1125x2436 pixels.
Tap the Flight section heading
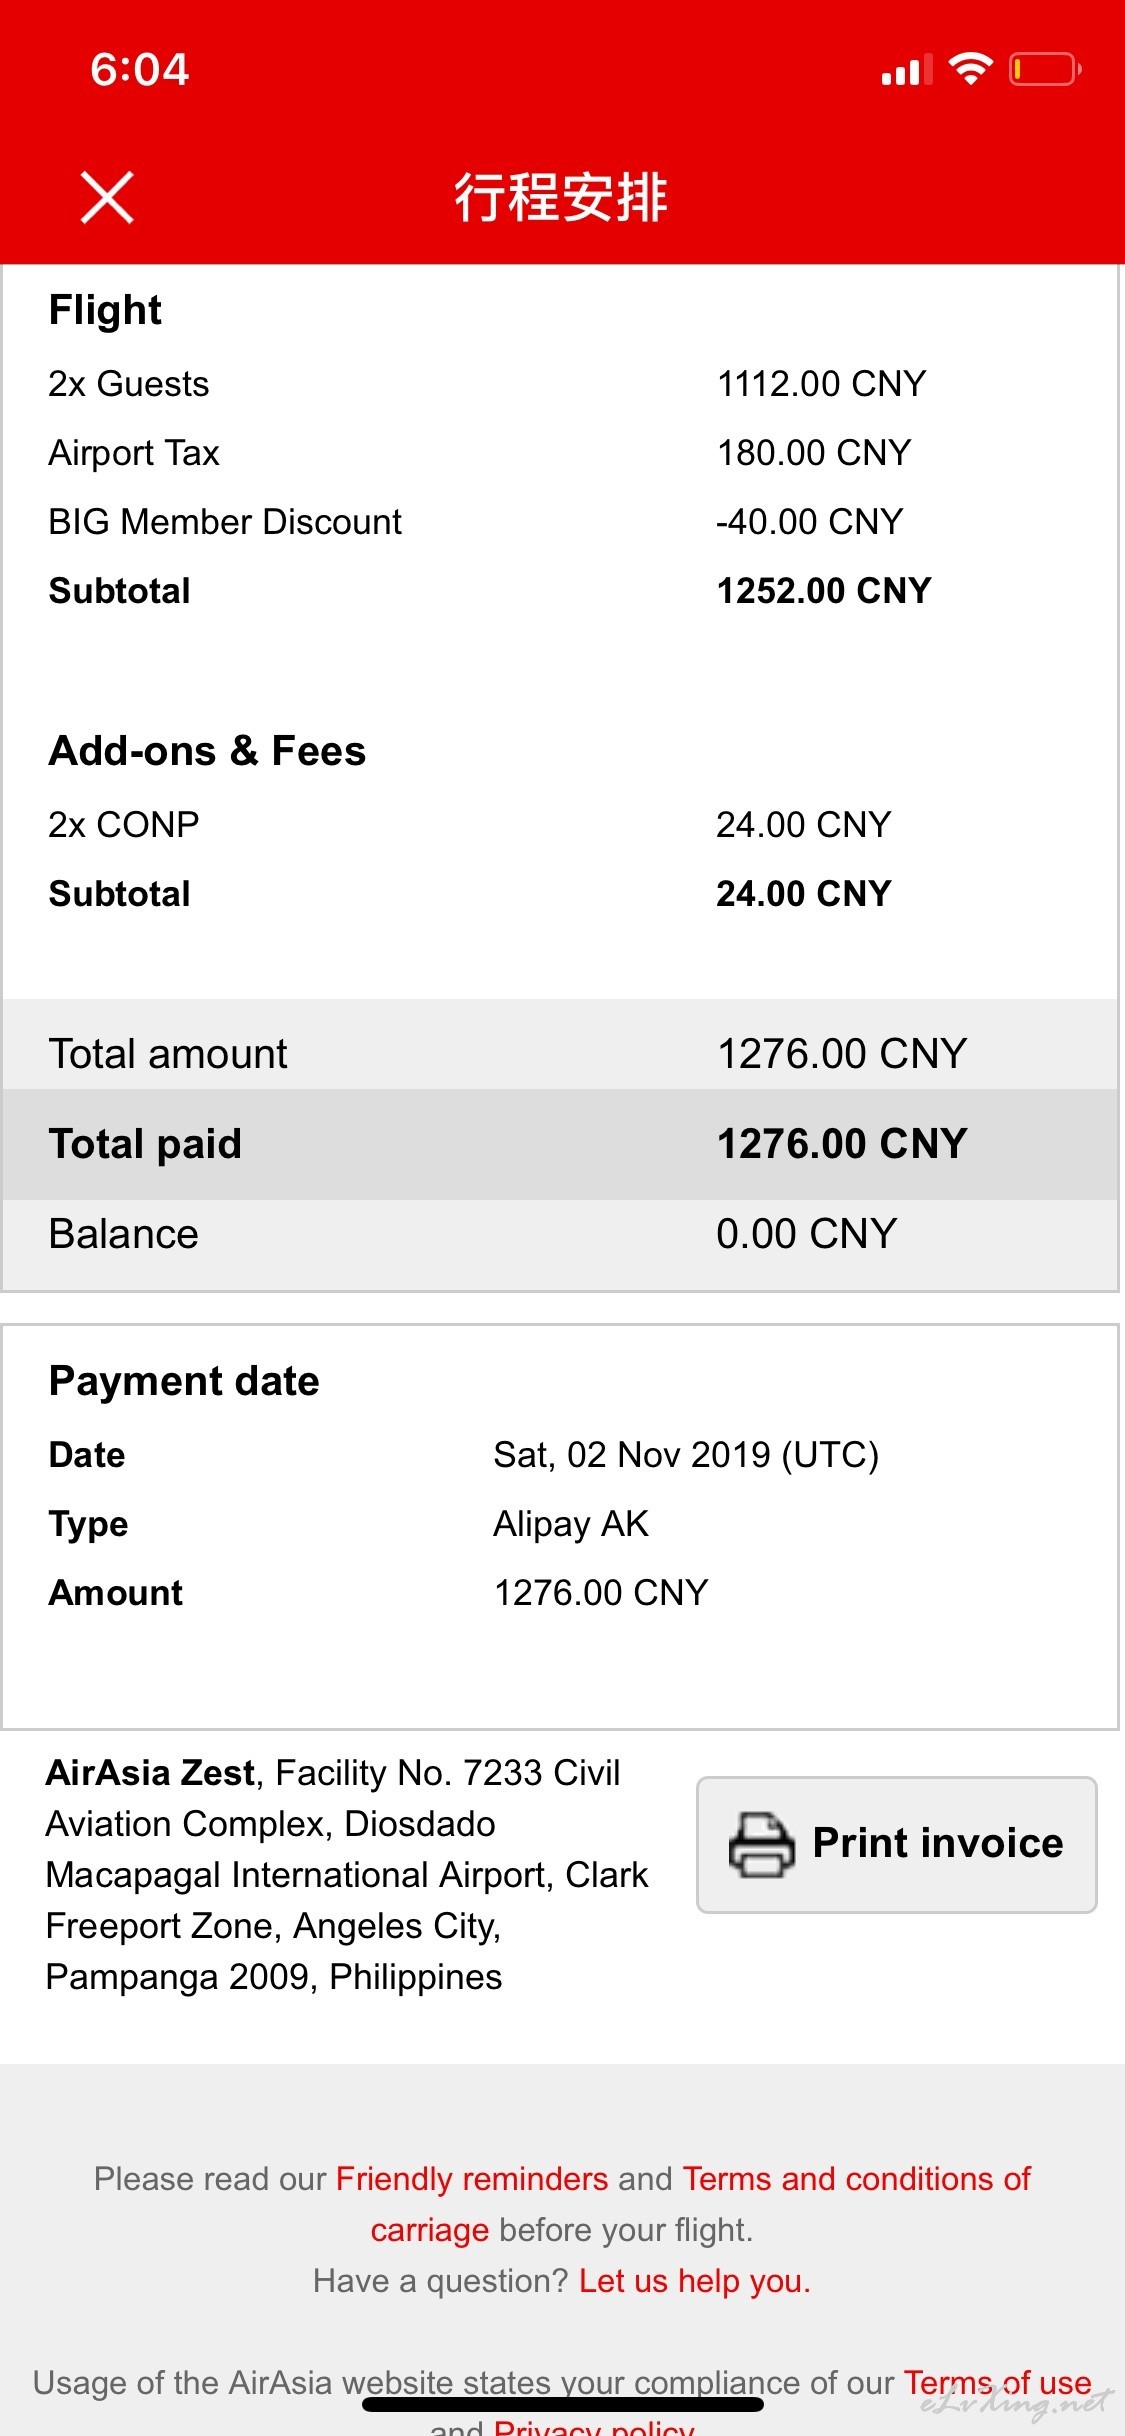pyautogui.click(x=105, y=310)
